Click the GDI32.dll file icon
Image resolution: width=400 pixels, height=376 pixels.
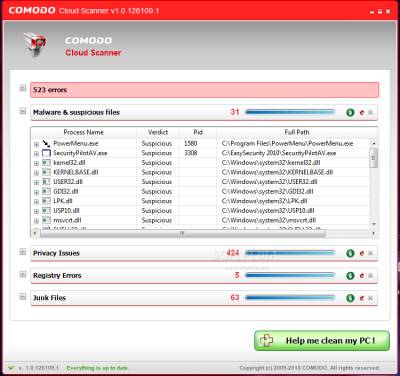[46, 192]
